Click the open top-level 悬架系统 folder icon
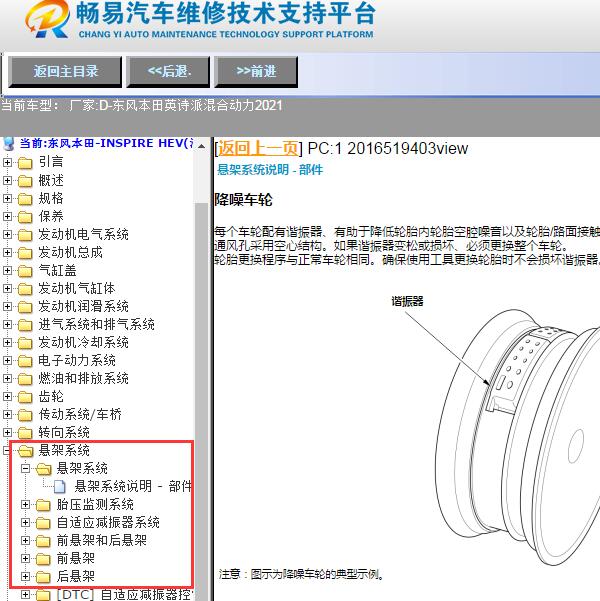Viewport: 600px width, 601px height. 25,451
